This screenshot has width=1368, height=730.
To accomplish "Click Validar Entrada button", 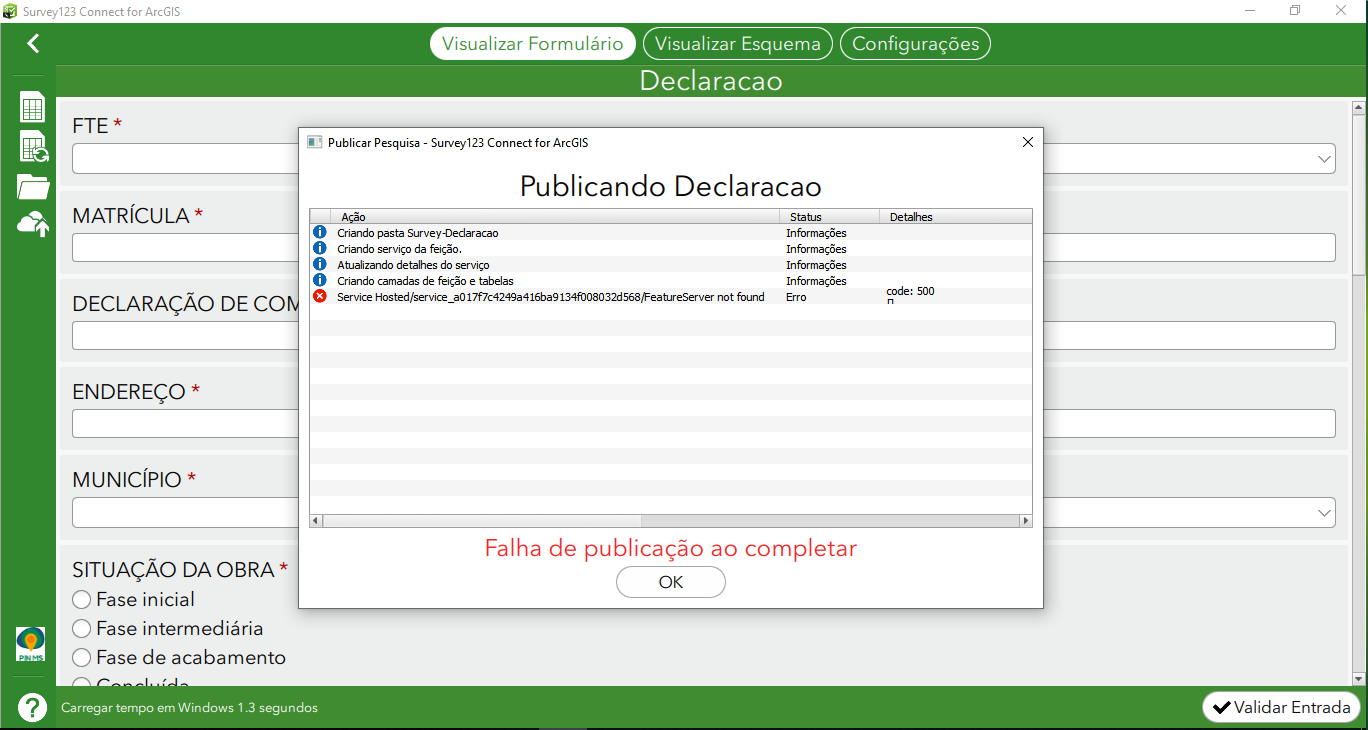I will tap(1281, 707).
